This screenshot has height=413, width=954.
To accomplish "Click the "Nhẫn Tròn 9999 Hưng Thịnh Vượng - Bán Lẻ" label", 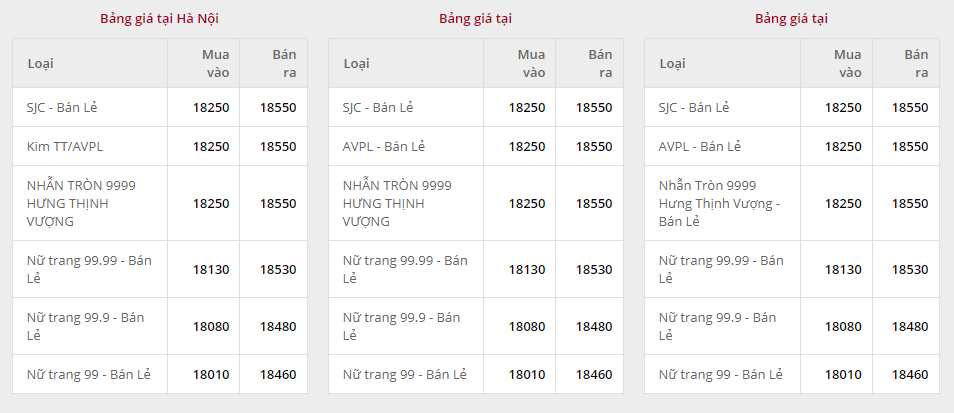I will (x=719, y=203).
